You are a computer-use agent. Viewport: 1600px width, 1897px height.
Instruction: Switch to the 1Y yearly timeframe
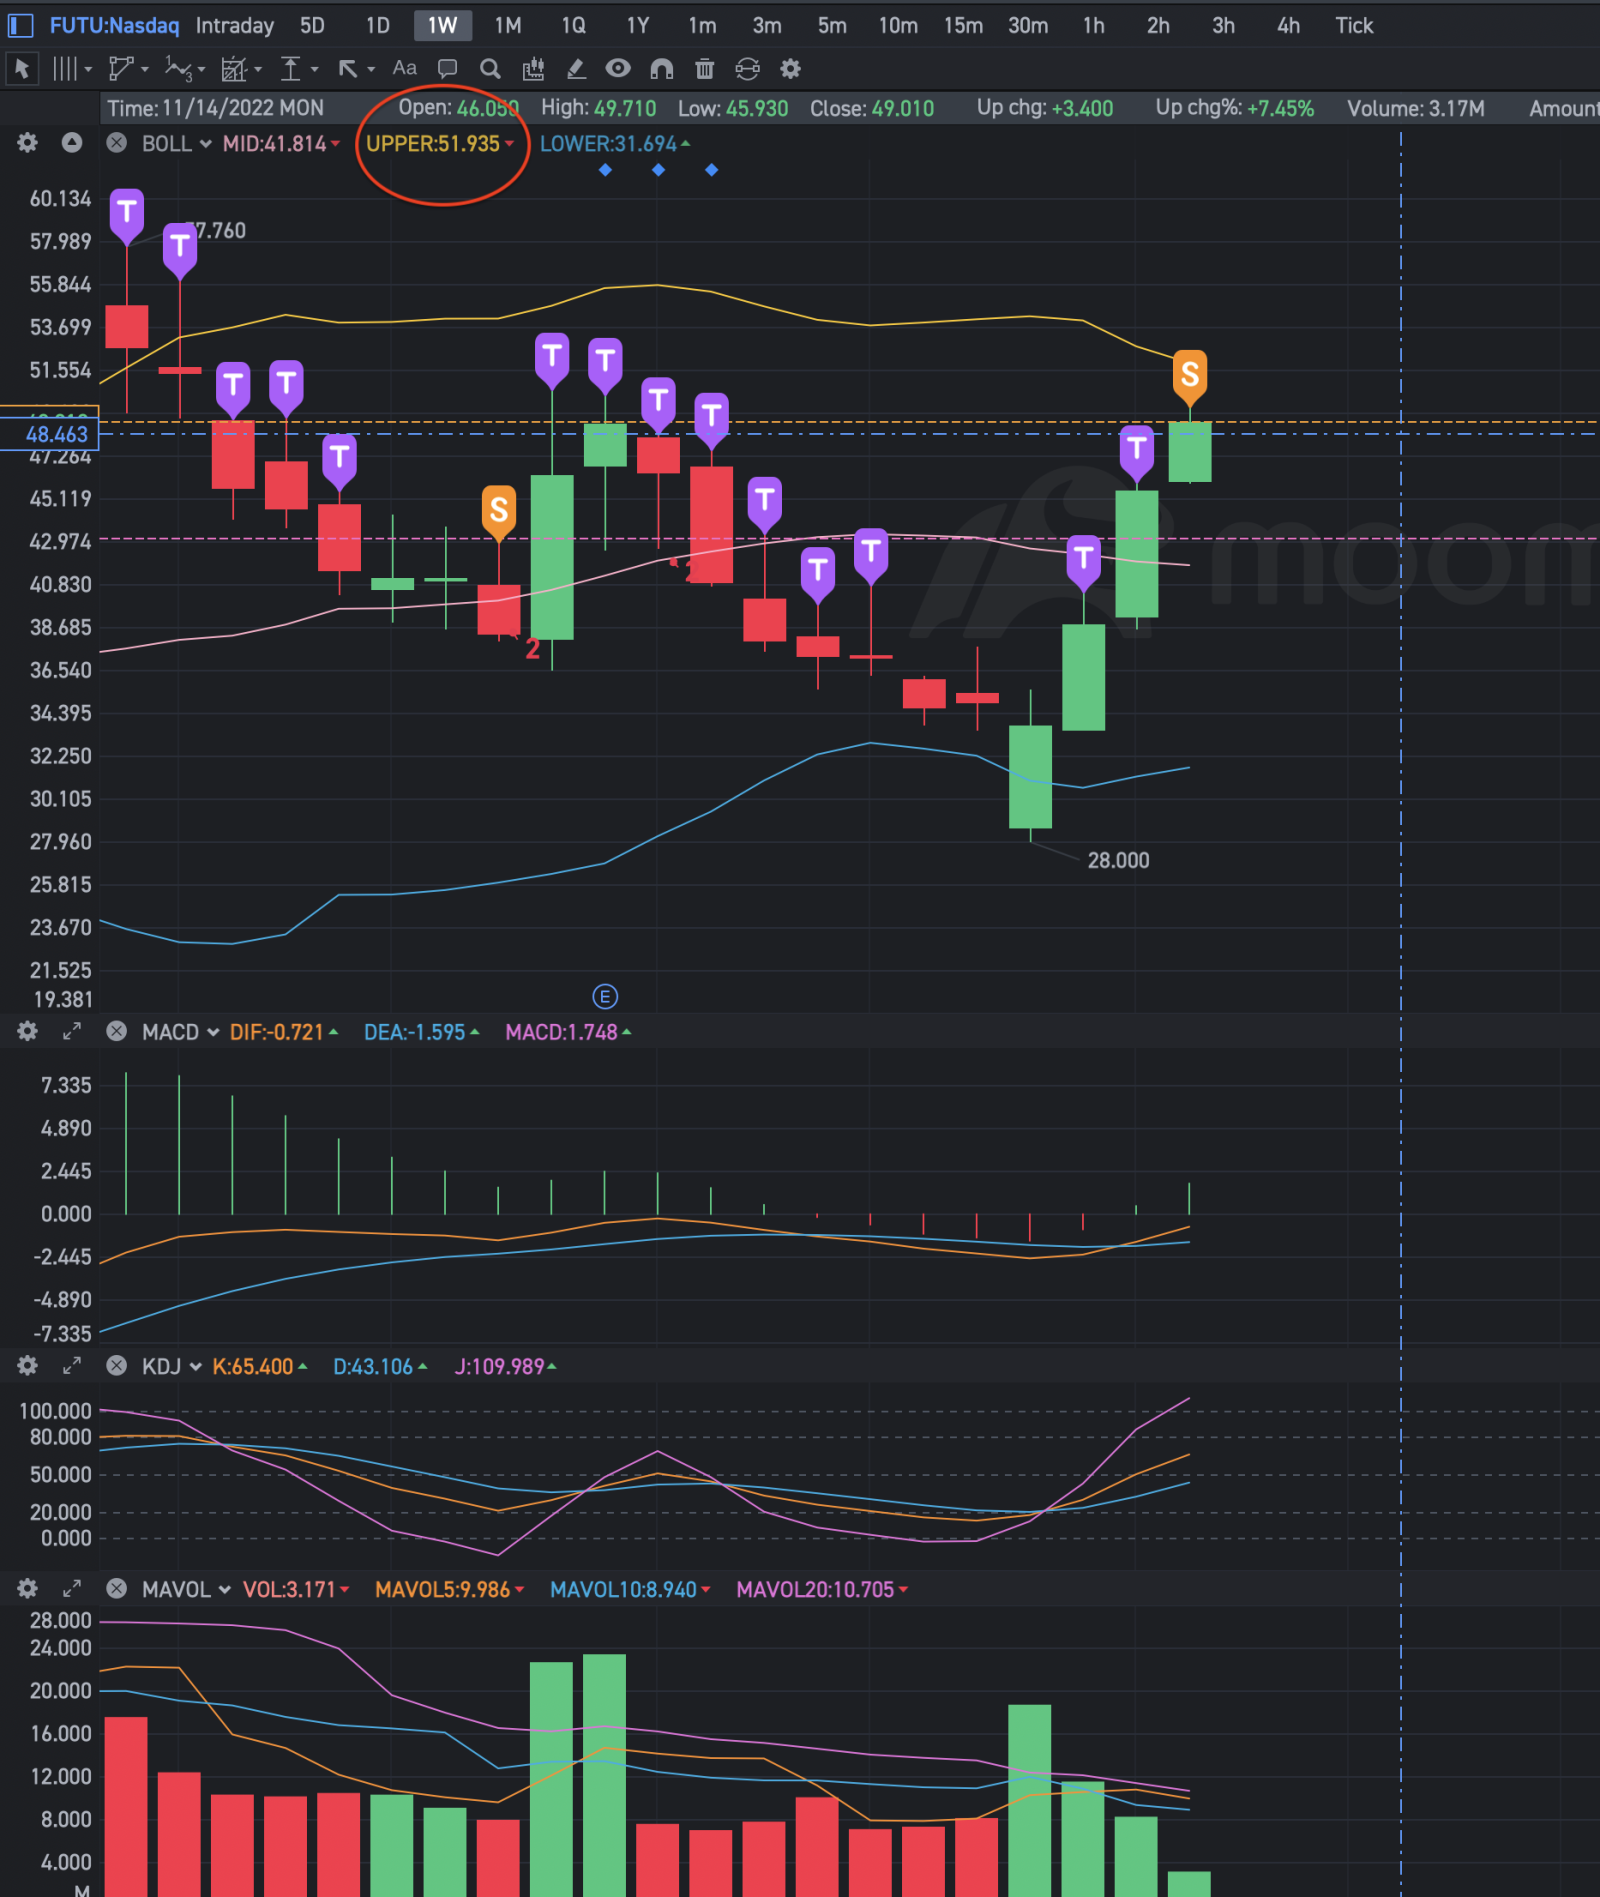[638, 26]
